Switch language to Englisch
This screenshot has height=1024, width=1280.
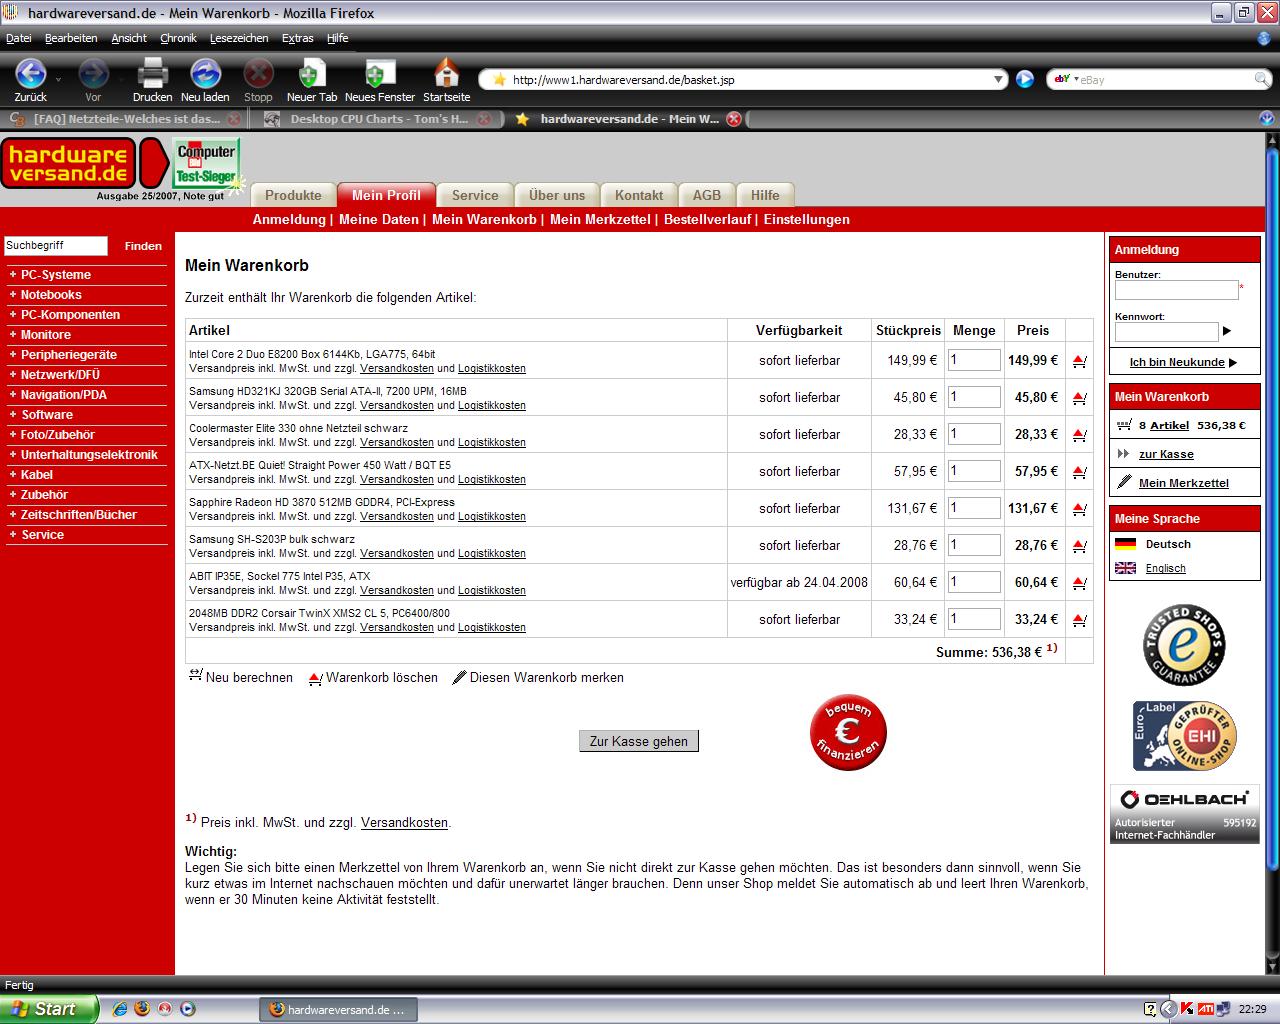(x=1165, y=568)
